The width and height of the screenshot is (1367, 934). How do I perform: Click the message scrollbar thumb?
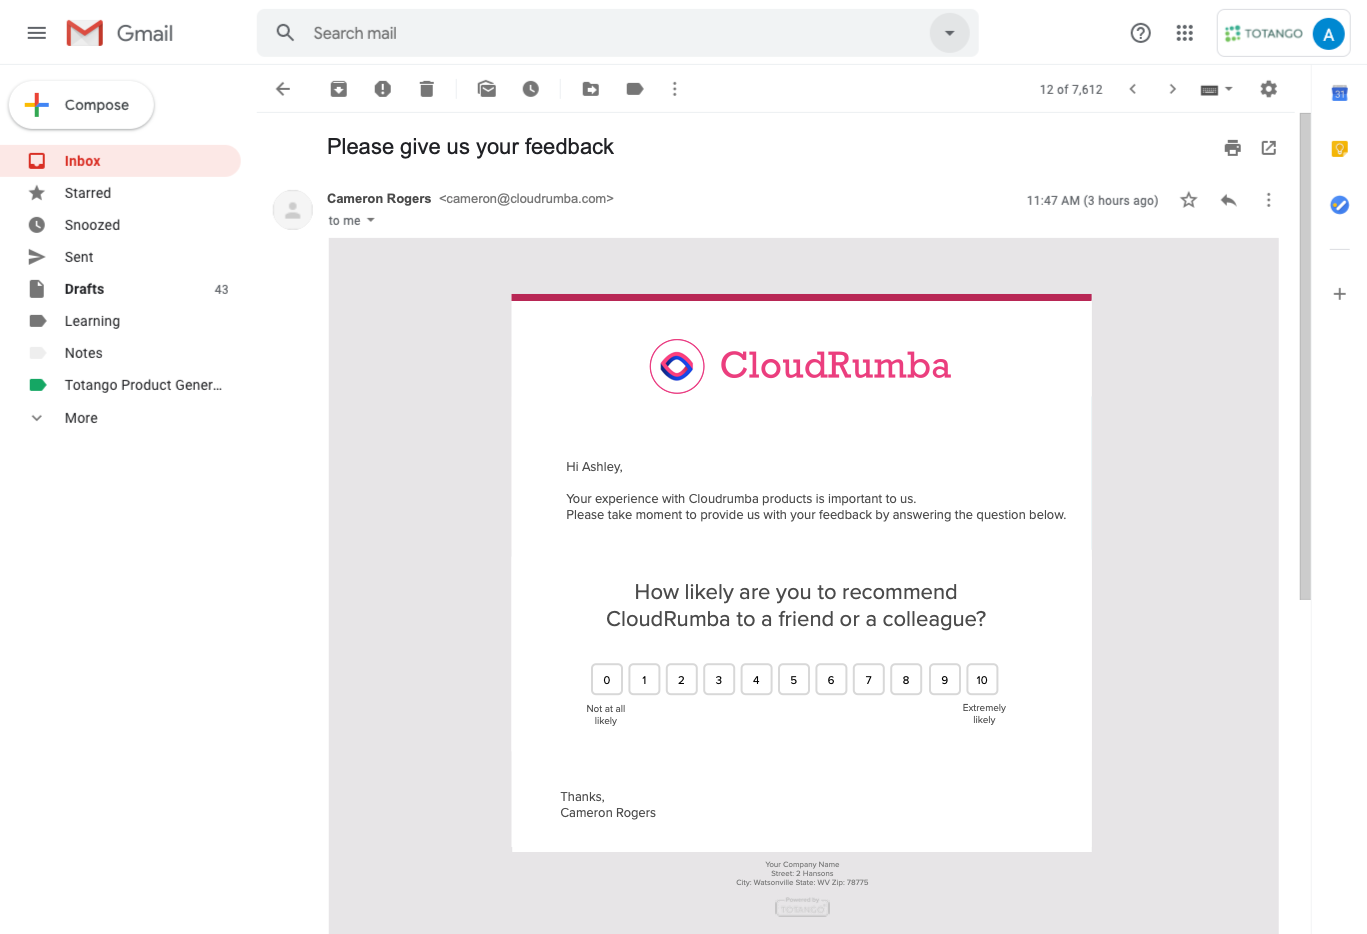pos(1305,356)
